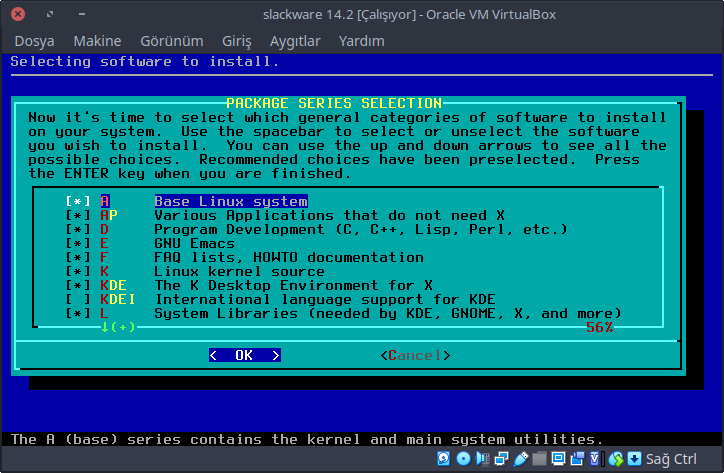
Task: Open the audio settings status icon
Action: point(483,459)
